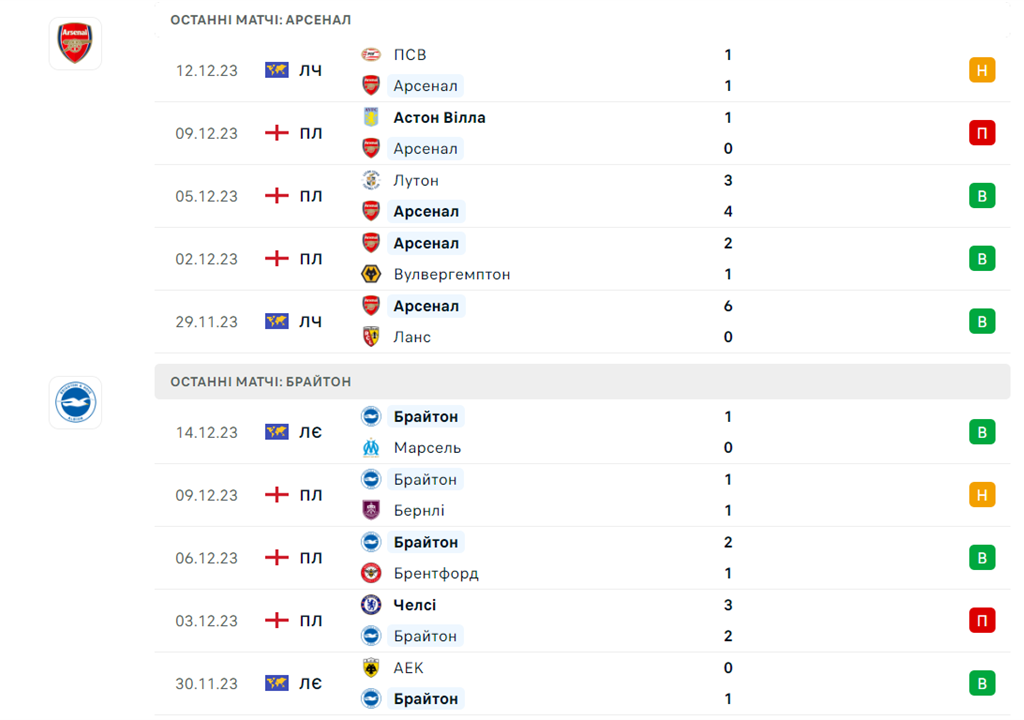Click the Chelsea team crest
The width and height of the screenshot is (1024, 720).
click(371, 605)
